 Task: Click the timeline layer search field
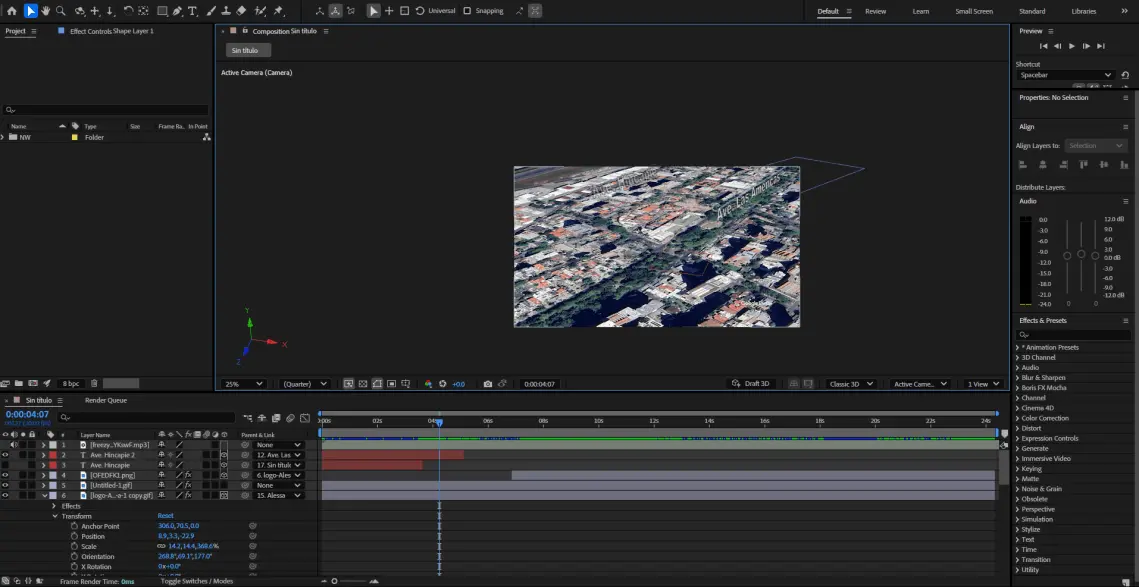click(x=145, y=417)
